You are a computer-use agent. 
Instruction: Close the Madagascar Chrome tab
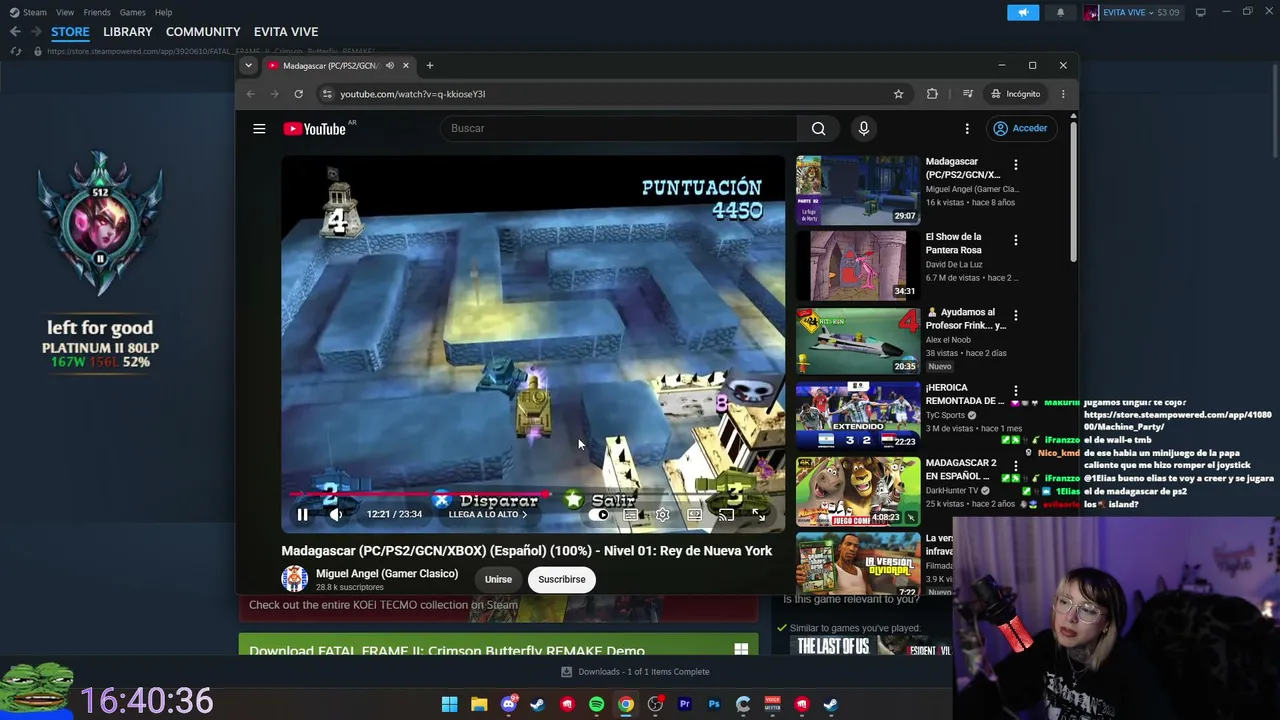click(x=405, y=66)
